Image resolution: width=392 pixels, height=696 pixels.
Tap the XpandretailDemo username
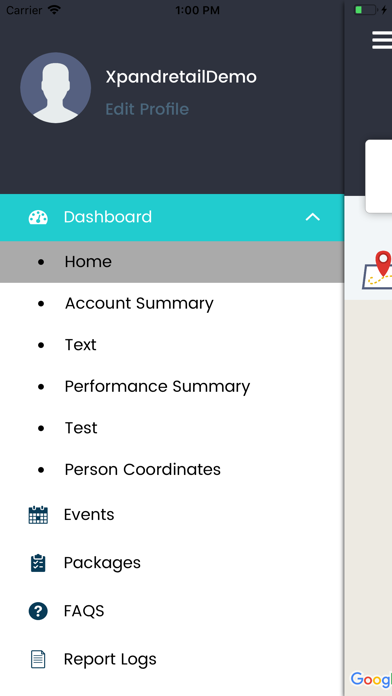181,77
